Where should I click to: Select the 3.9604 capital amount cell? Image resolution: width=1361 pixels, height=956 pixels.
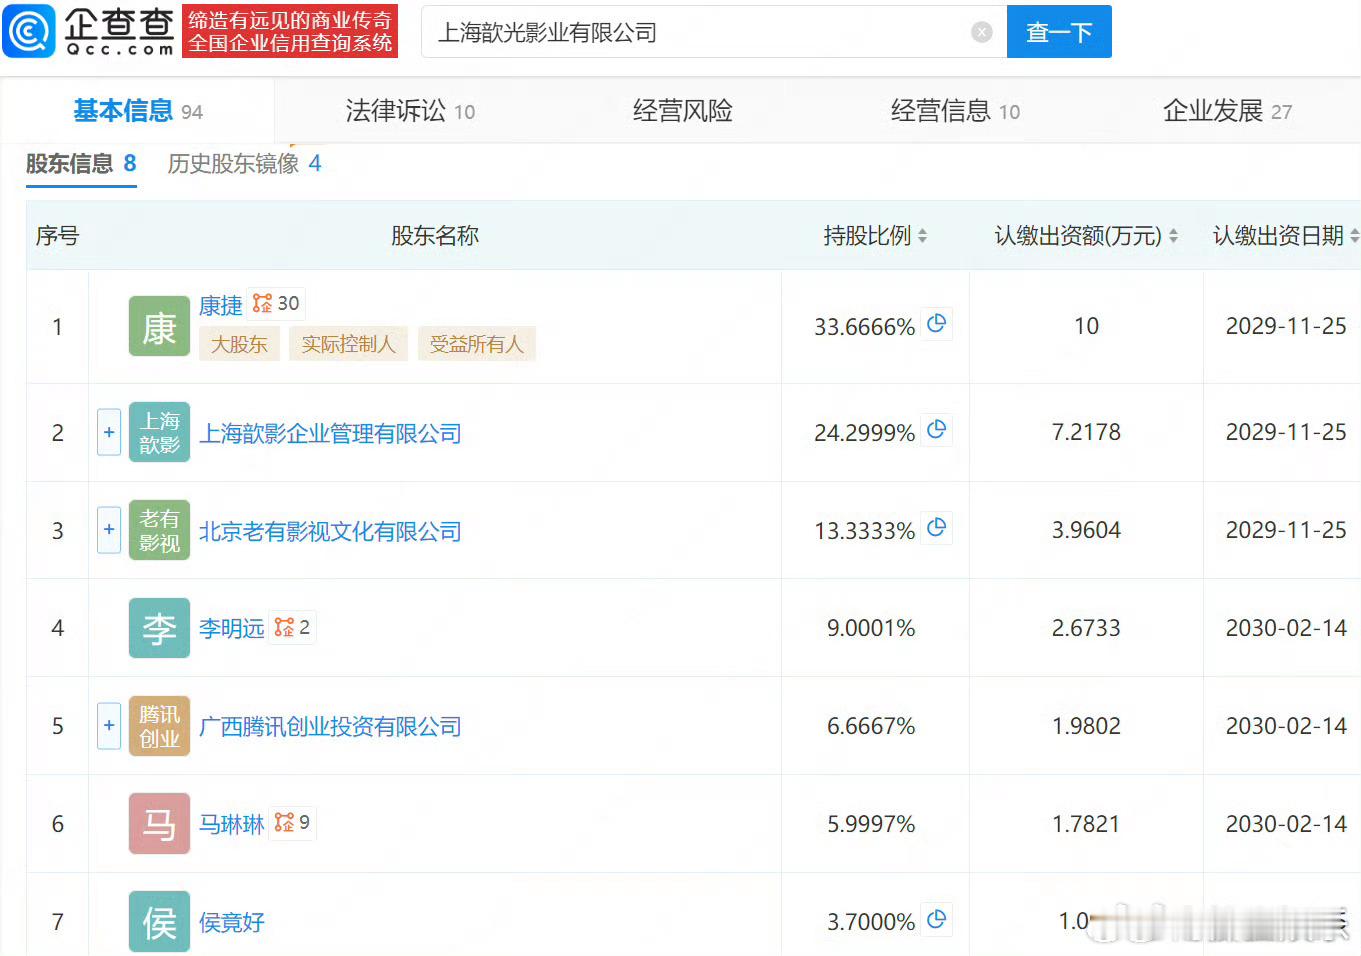[x=1086, y=530]
